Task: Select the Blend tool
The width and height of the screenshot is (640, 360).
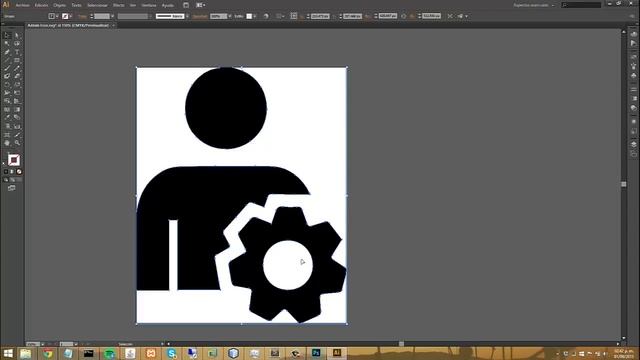Action: [17, 118]
